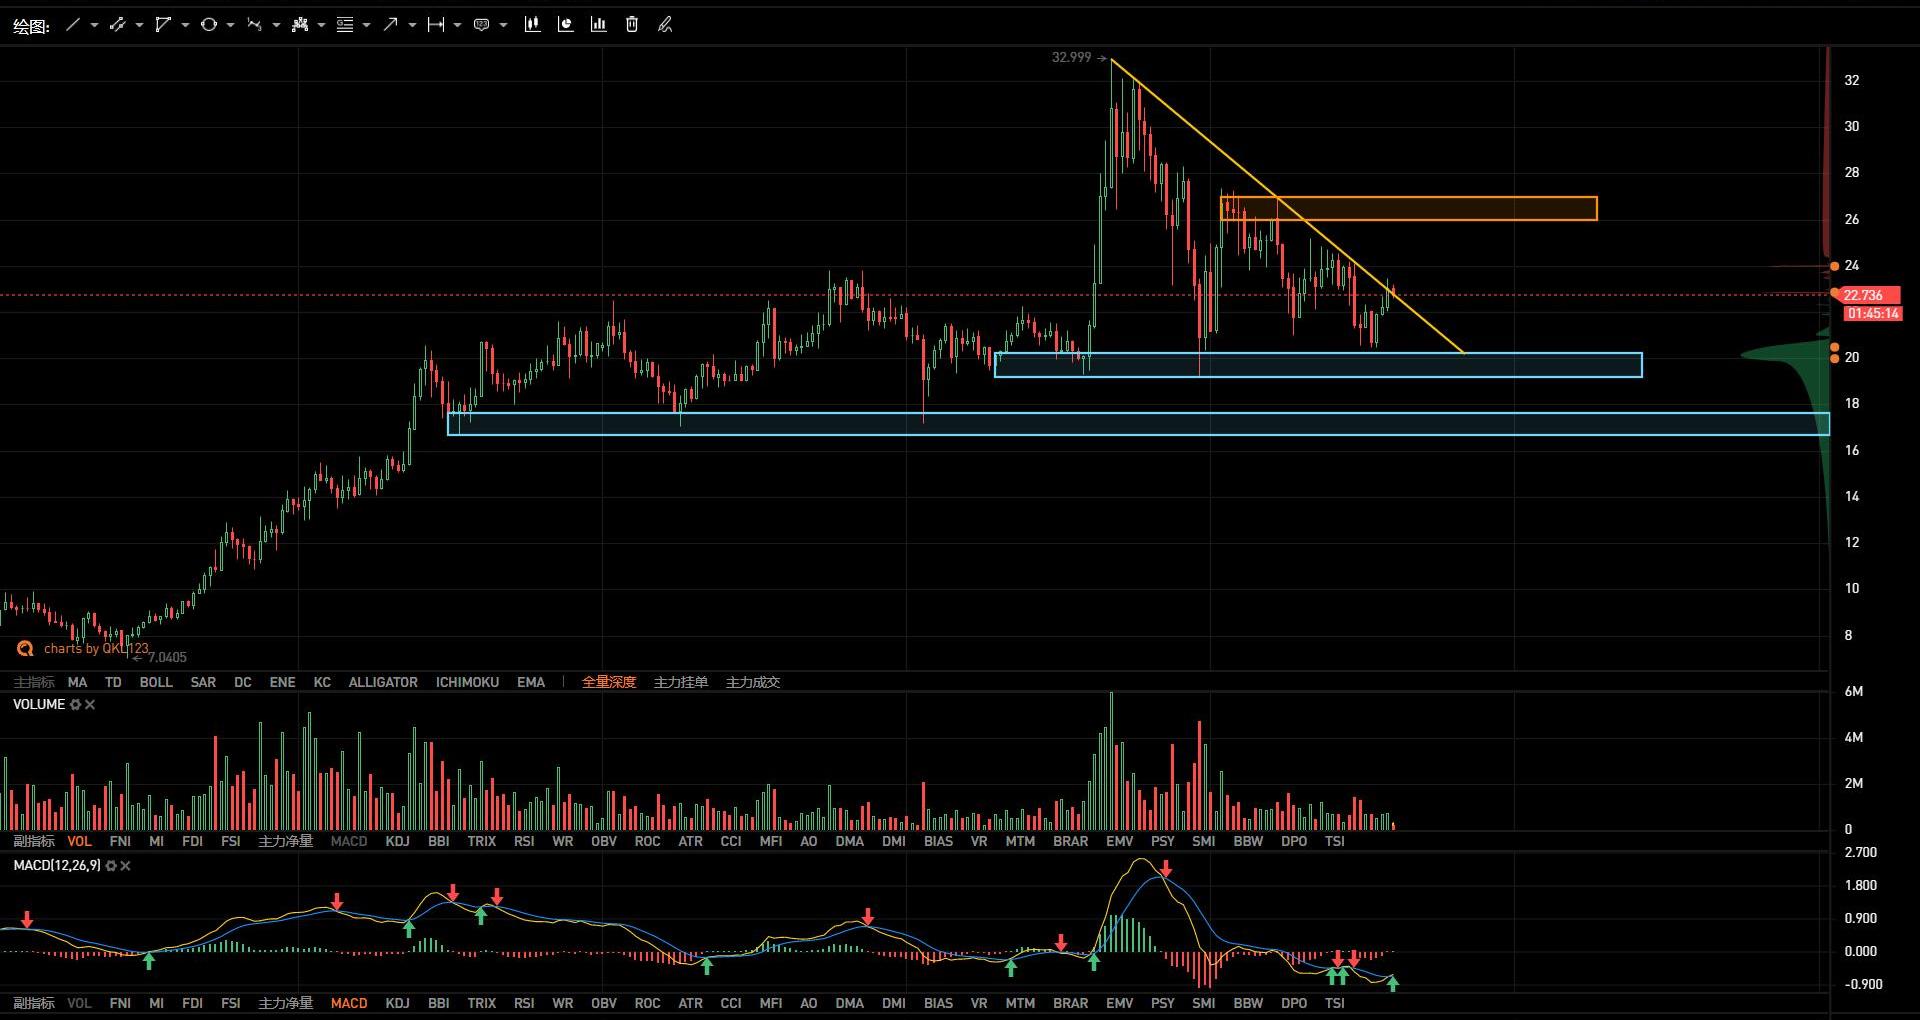Screen dimensions: 1920x1020
Task: Open VOLUME indicator settings gear
Action: click(x=75, y=705)
